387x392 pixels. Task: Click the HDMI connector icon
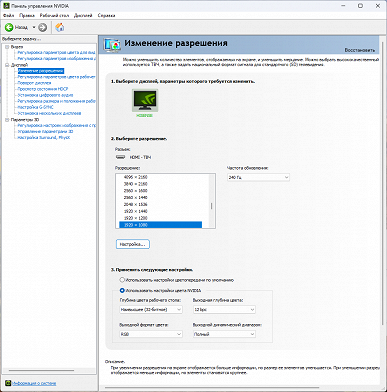(x=120, y=157)
